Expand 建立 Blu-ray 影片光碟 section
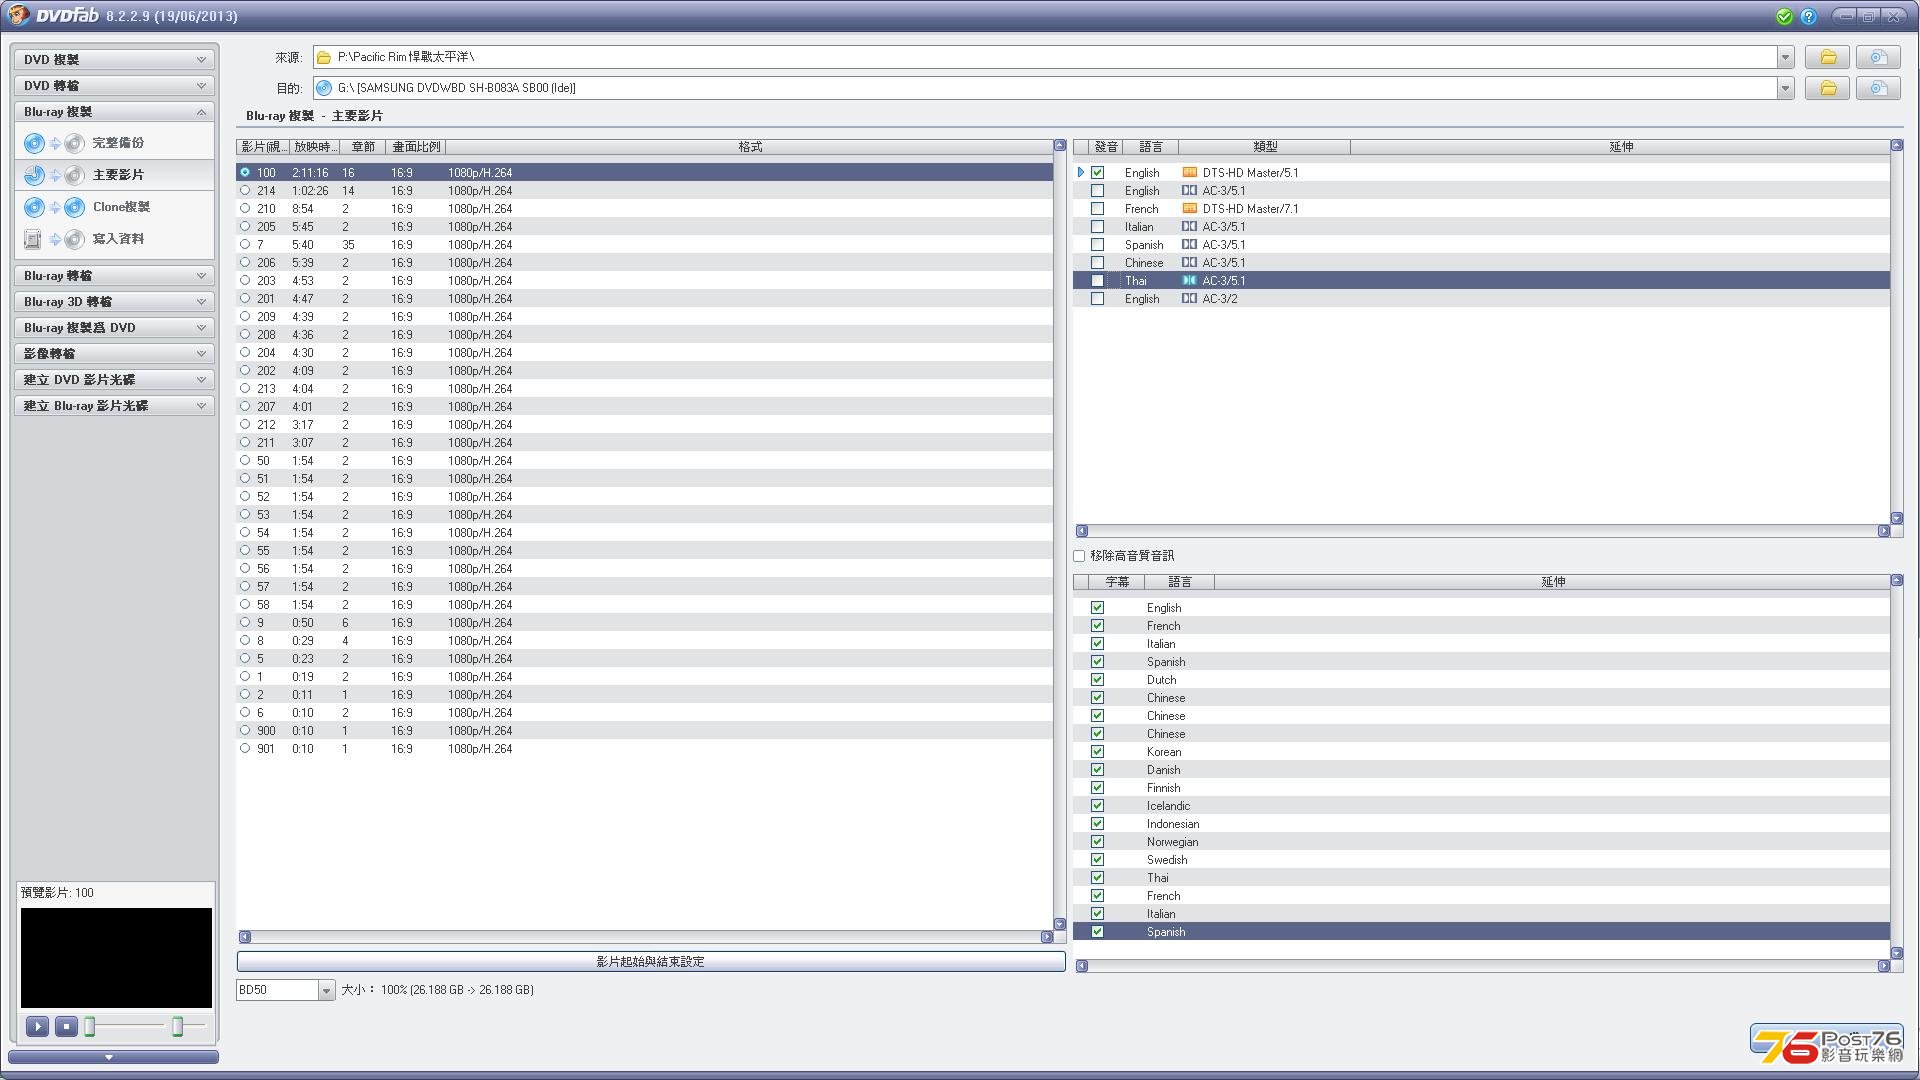This screenshot has width=1920, height=1080. 114,405
